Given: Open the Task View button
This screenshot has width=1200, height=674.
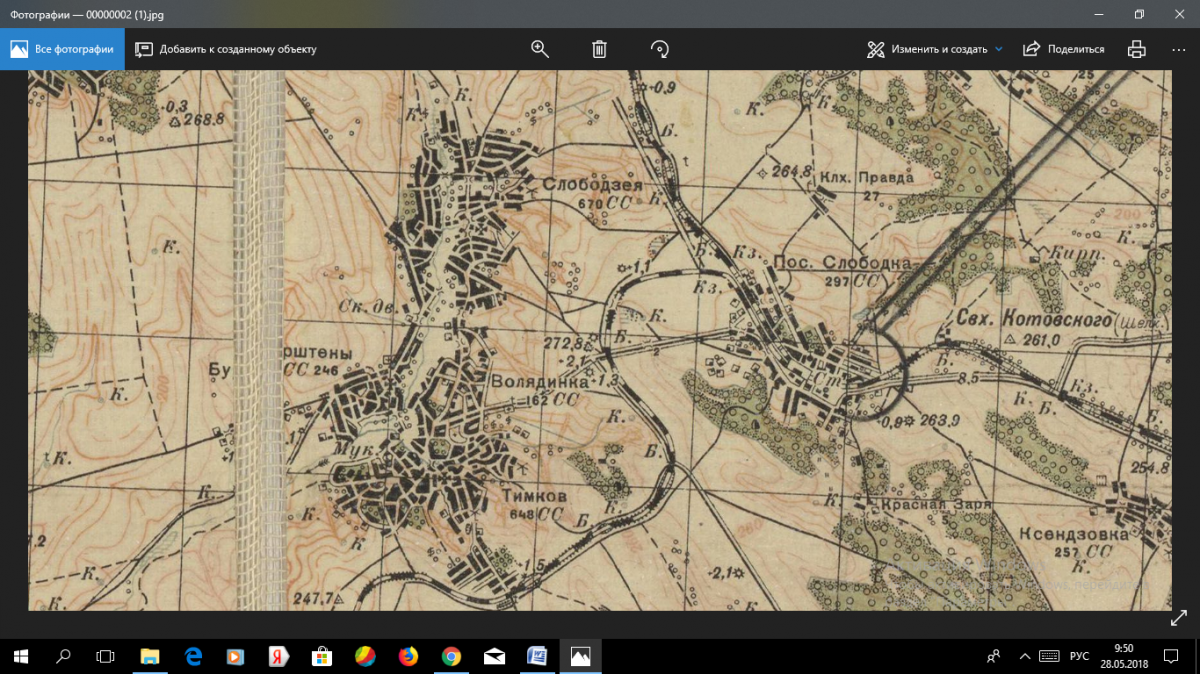Looking at the screenshot, I should [105, 656].
